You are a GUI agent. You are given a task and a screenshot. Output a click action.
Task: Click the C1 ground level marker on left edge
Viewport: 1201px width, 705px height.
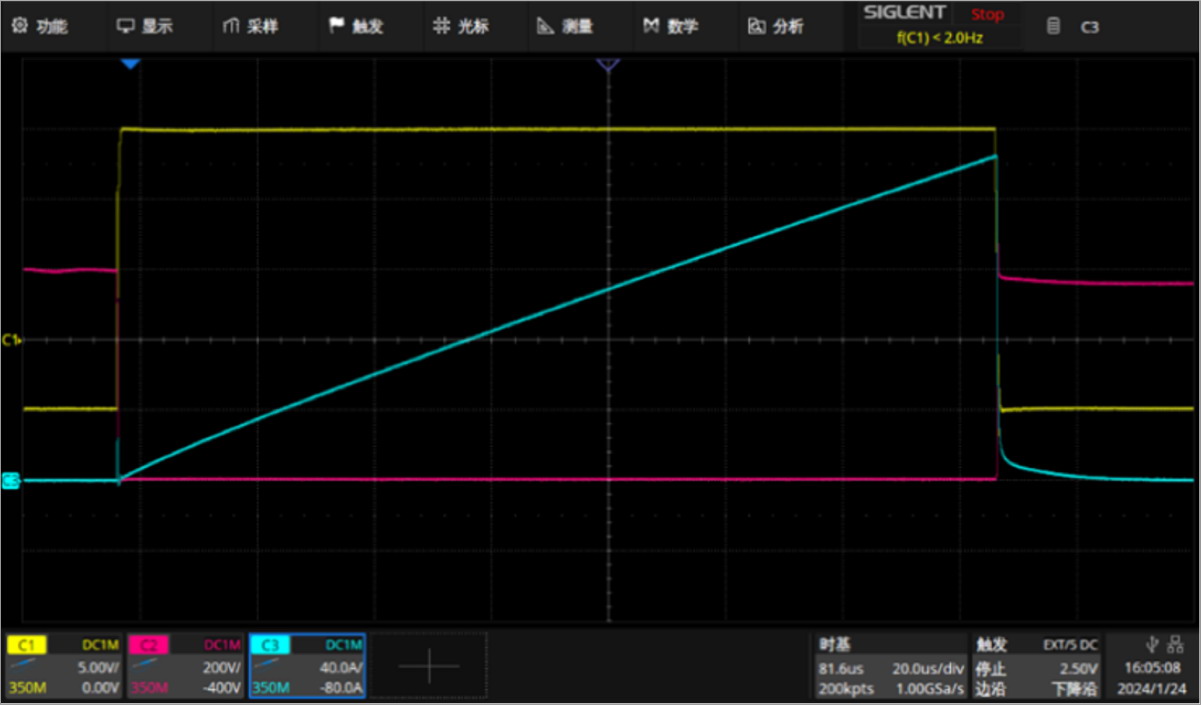(11, 340)
